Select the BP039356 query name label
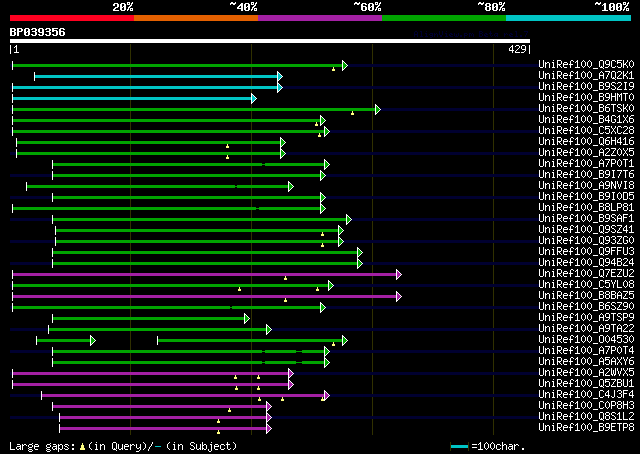 [x=38, y=32]
